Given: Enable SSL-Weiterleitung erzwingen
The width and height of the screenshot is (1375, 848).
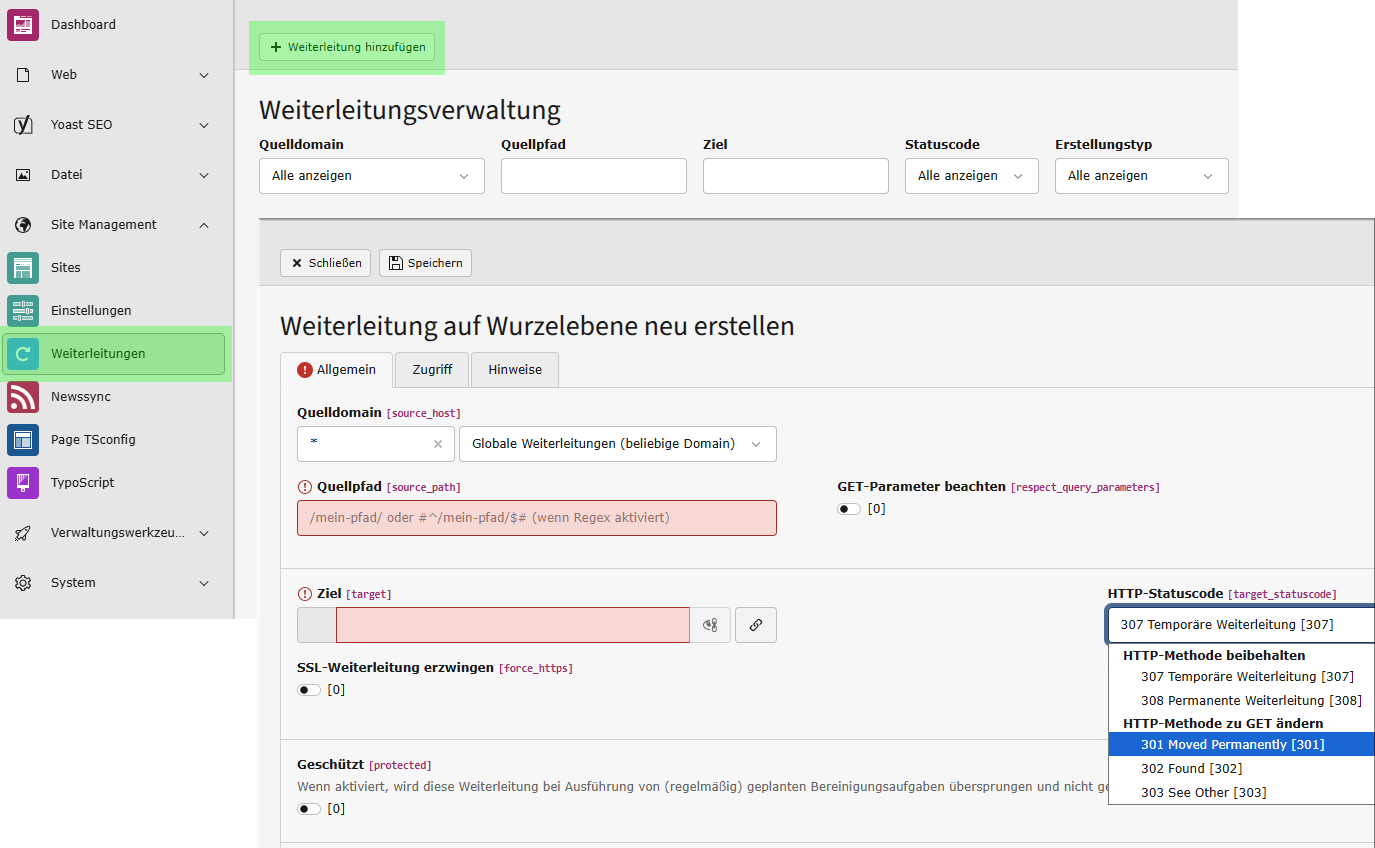Looking at the screenshot, I should point(309,689).
